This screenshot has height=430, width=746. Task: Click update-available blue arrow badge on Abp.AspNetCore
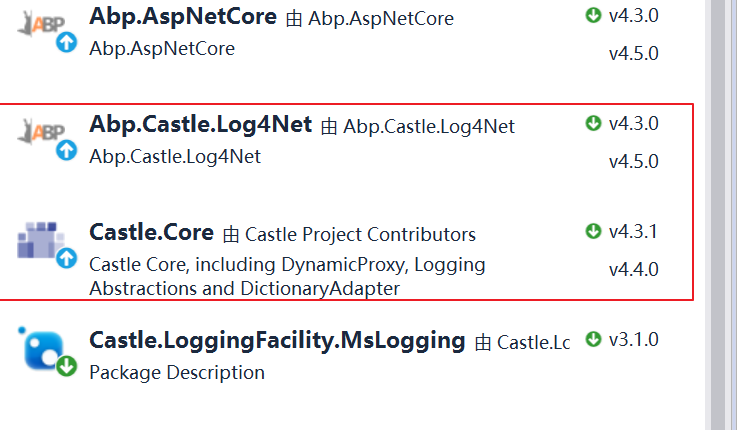point(67,42)
